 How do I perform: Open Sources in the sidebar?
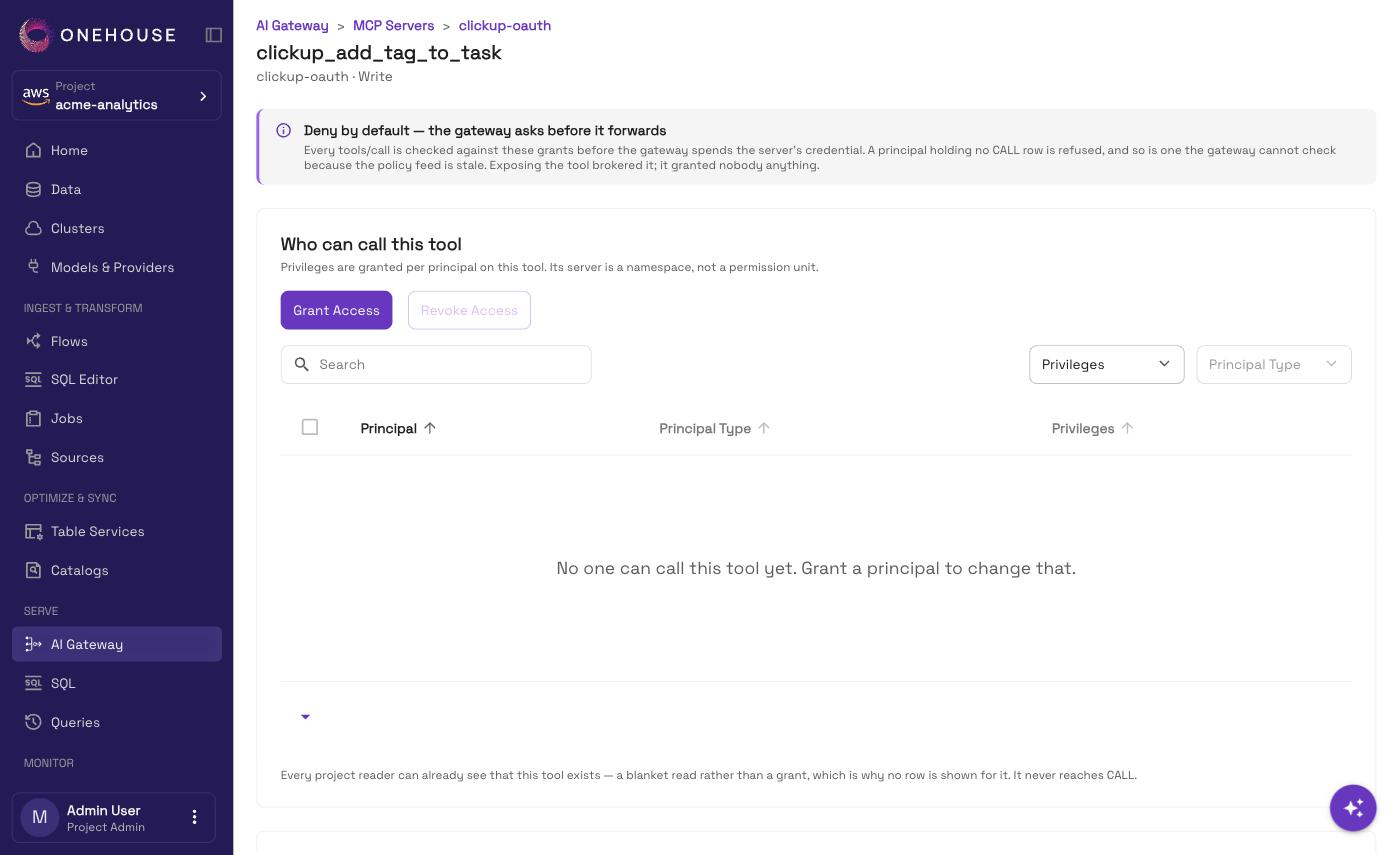117,457
